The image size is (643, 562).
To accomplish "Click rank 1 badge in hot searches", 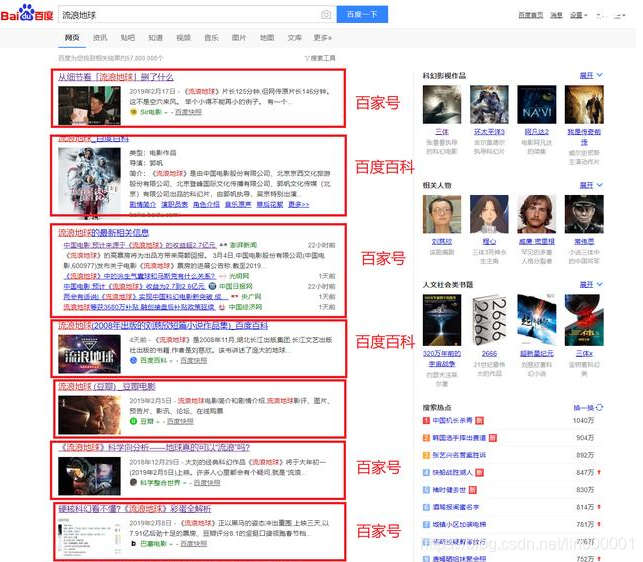I will (426, 420).
